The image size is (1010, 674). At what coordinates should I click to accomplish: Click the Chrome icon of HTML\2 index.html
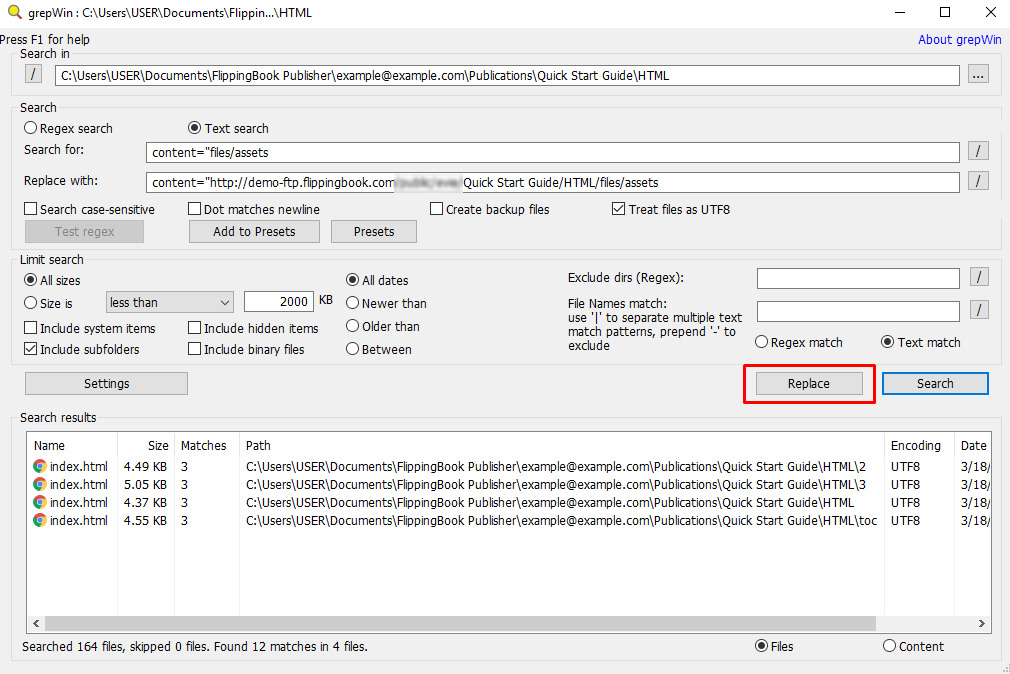point(40,466)
